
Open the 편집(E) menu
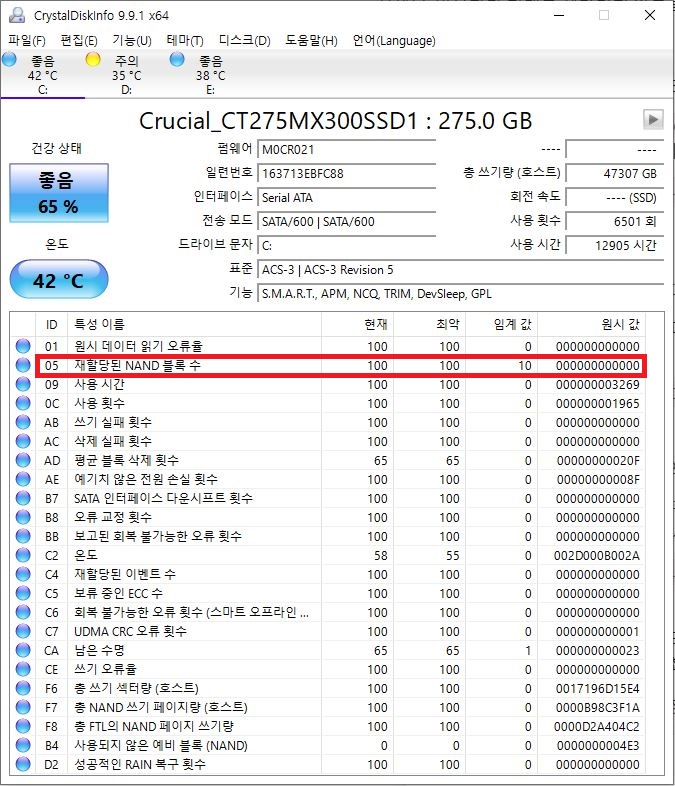coord(79,41)
